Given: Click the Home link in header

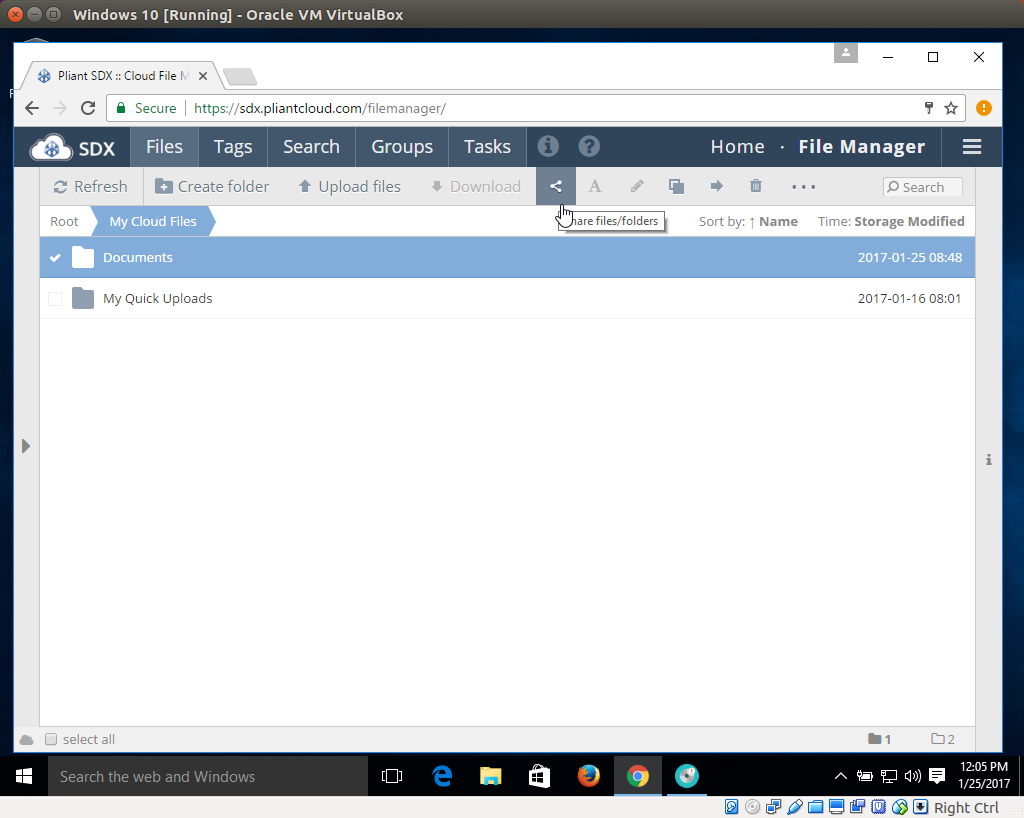Looking at the screenshot, I should point(737,147).
